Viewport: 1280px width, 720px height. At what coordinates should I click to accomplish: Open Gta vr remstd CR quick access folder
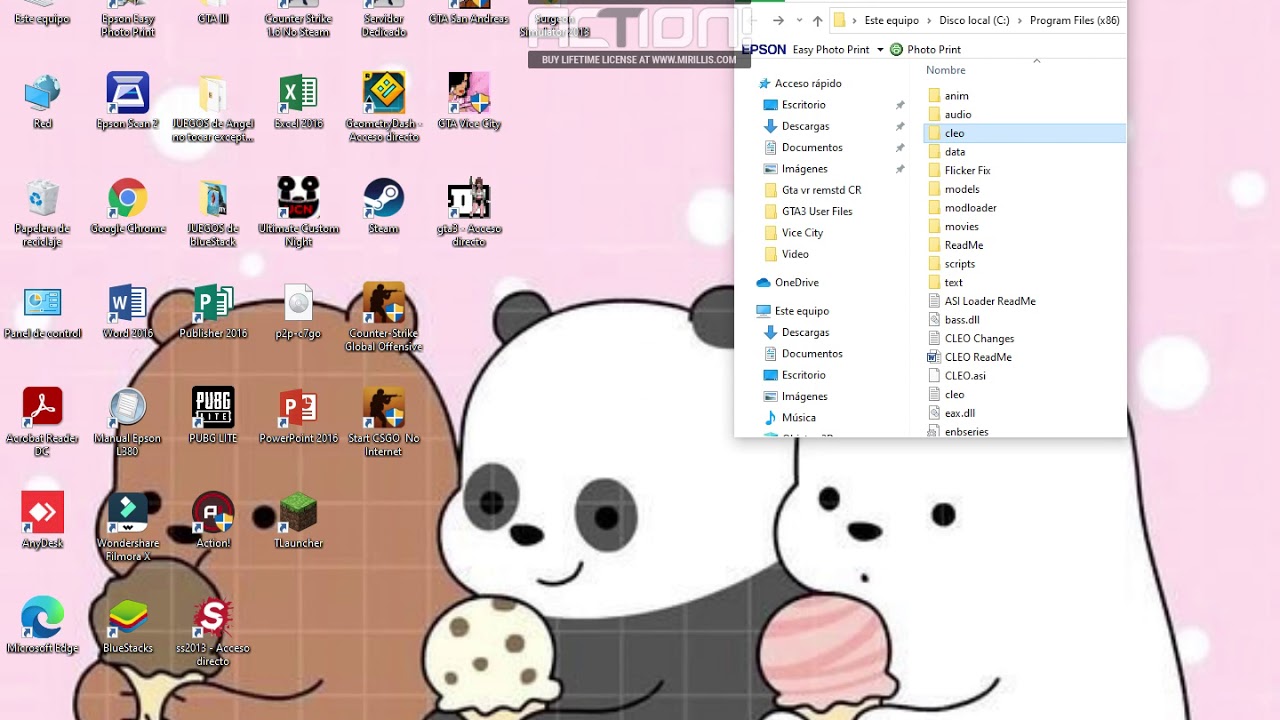point(821,190)
